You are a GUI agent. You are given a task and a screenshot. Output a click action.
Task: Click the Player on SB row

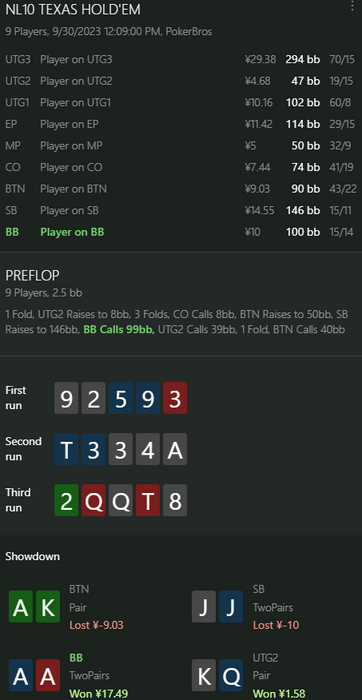click(181, 210)
